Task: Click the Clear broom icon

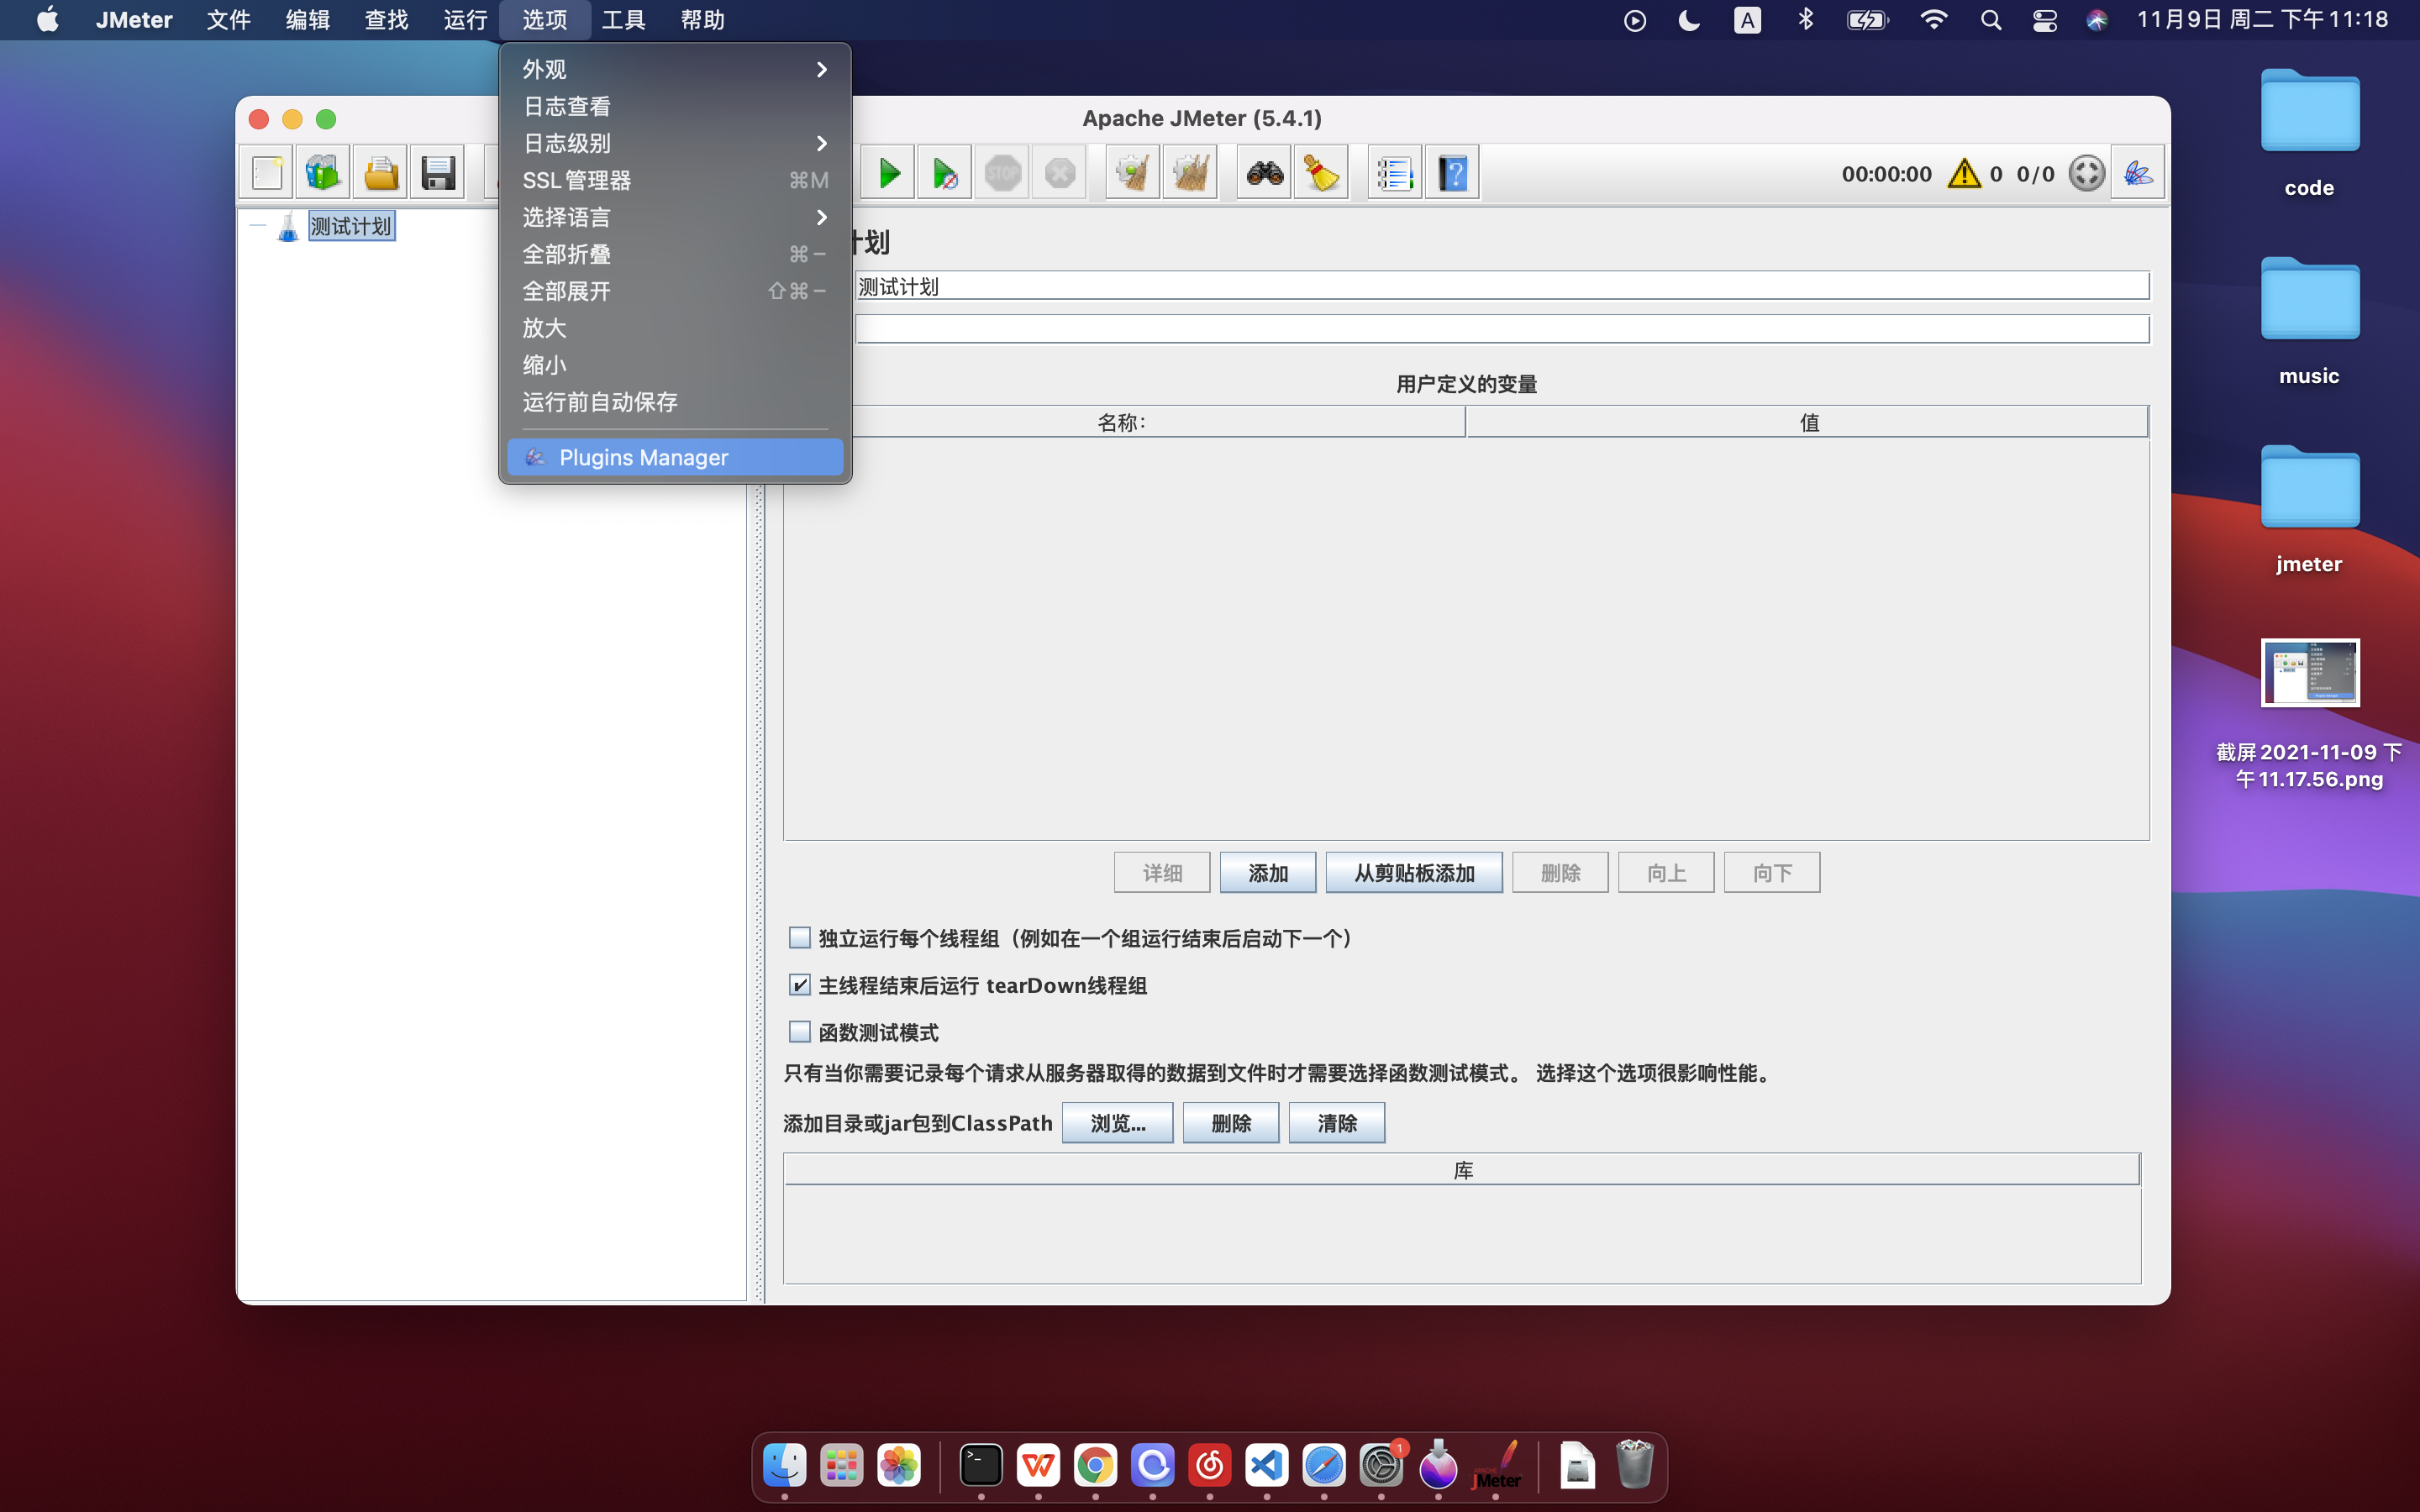Action: click(x=1133, y=173)
